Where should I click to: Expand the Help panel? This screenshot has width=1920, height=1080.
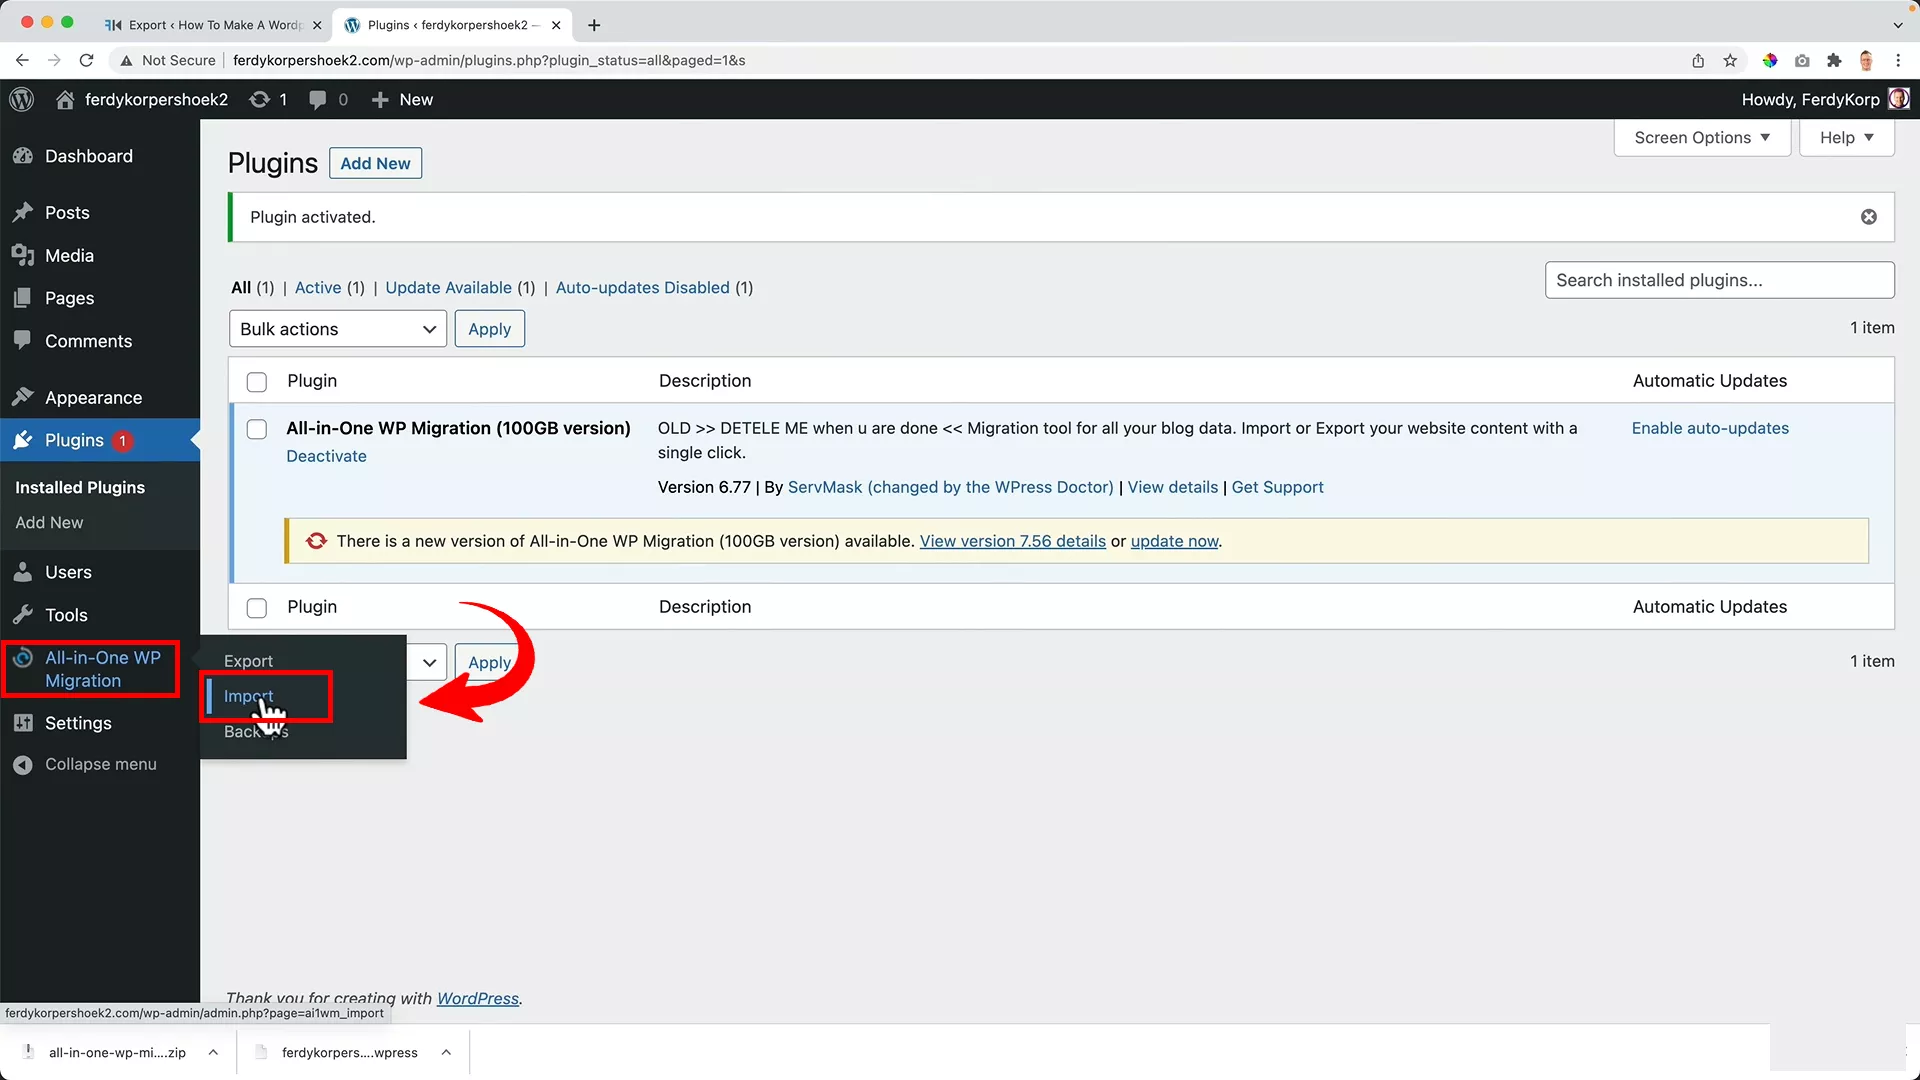click(1847, 138)
